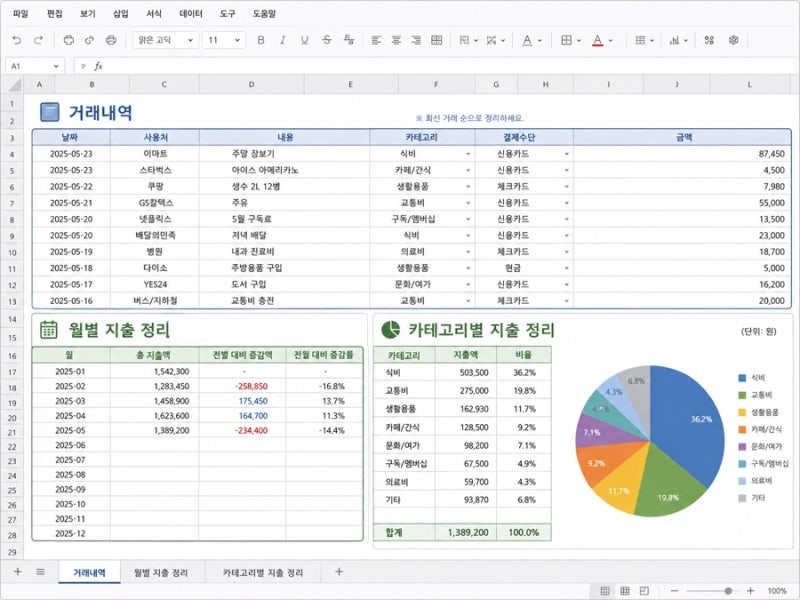Image resolution: width=800 pixels, height=600 pixels.
Task: Switch to the 카테고리별 지출 정리 sheet tab
Action: pyautogui.click(x=263, y=572)
